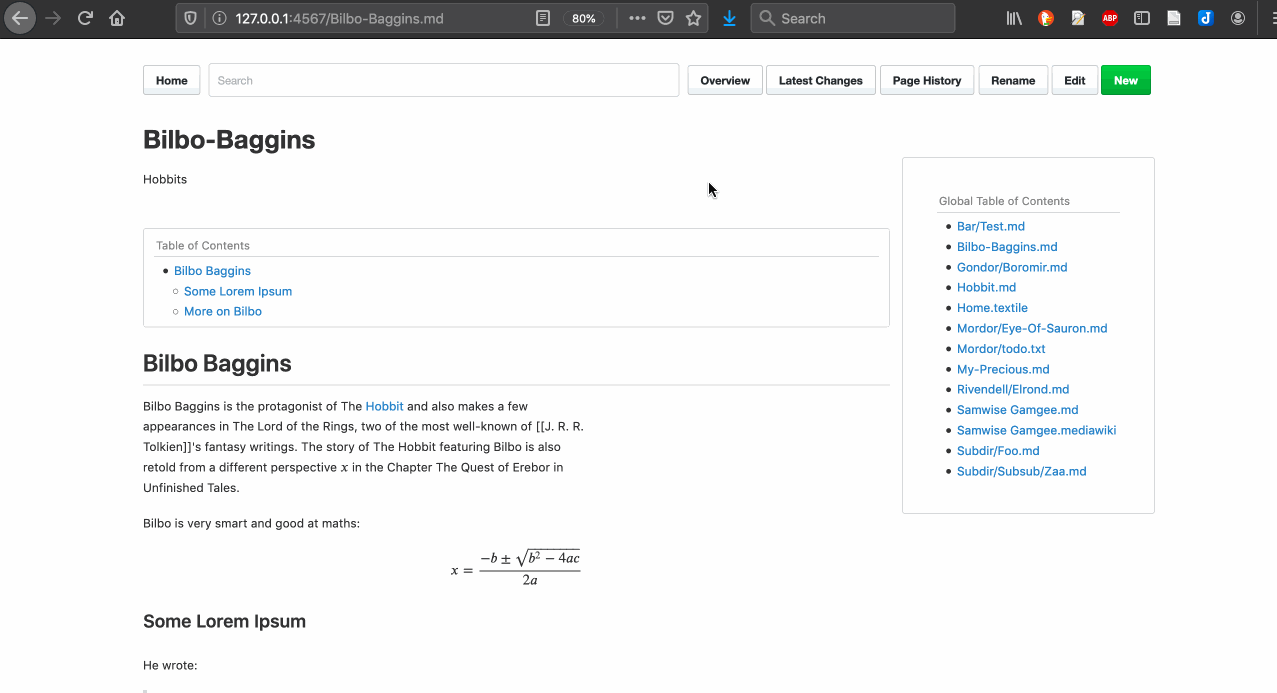
Task: Save page to Pocket icon
Action: pyautogui.click(x=665, y=18)
